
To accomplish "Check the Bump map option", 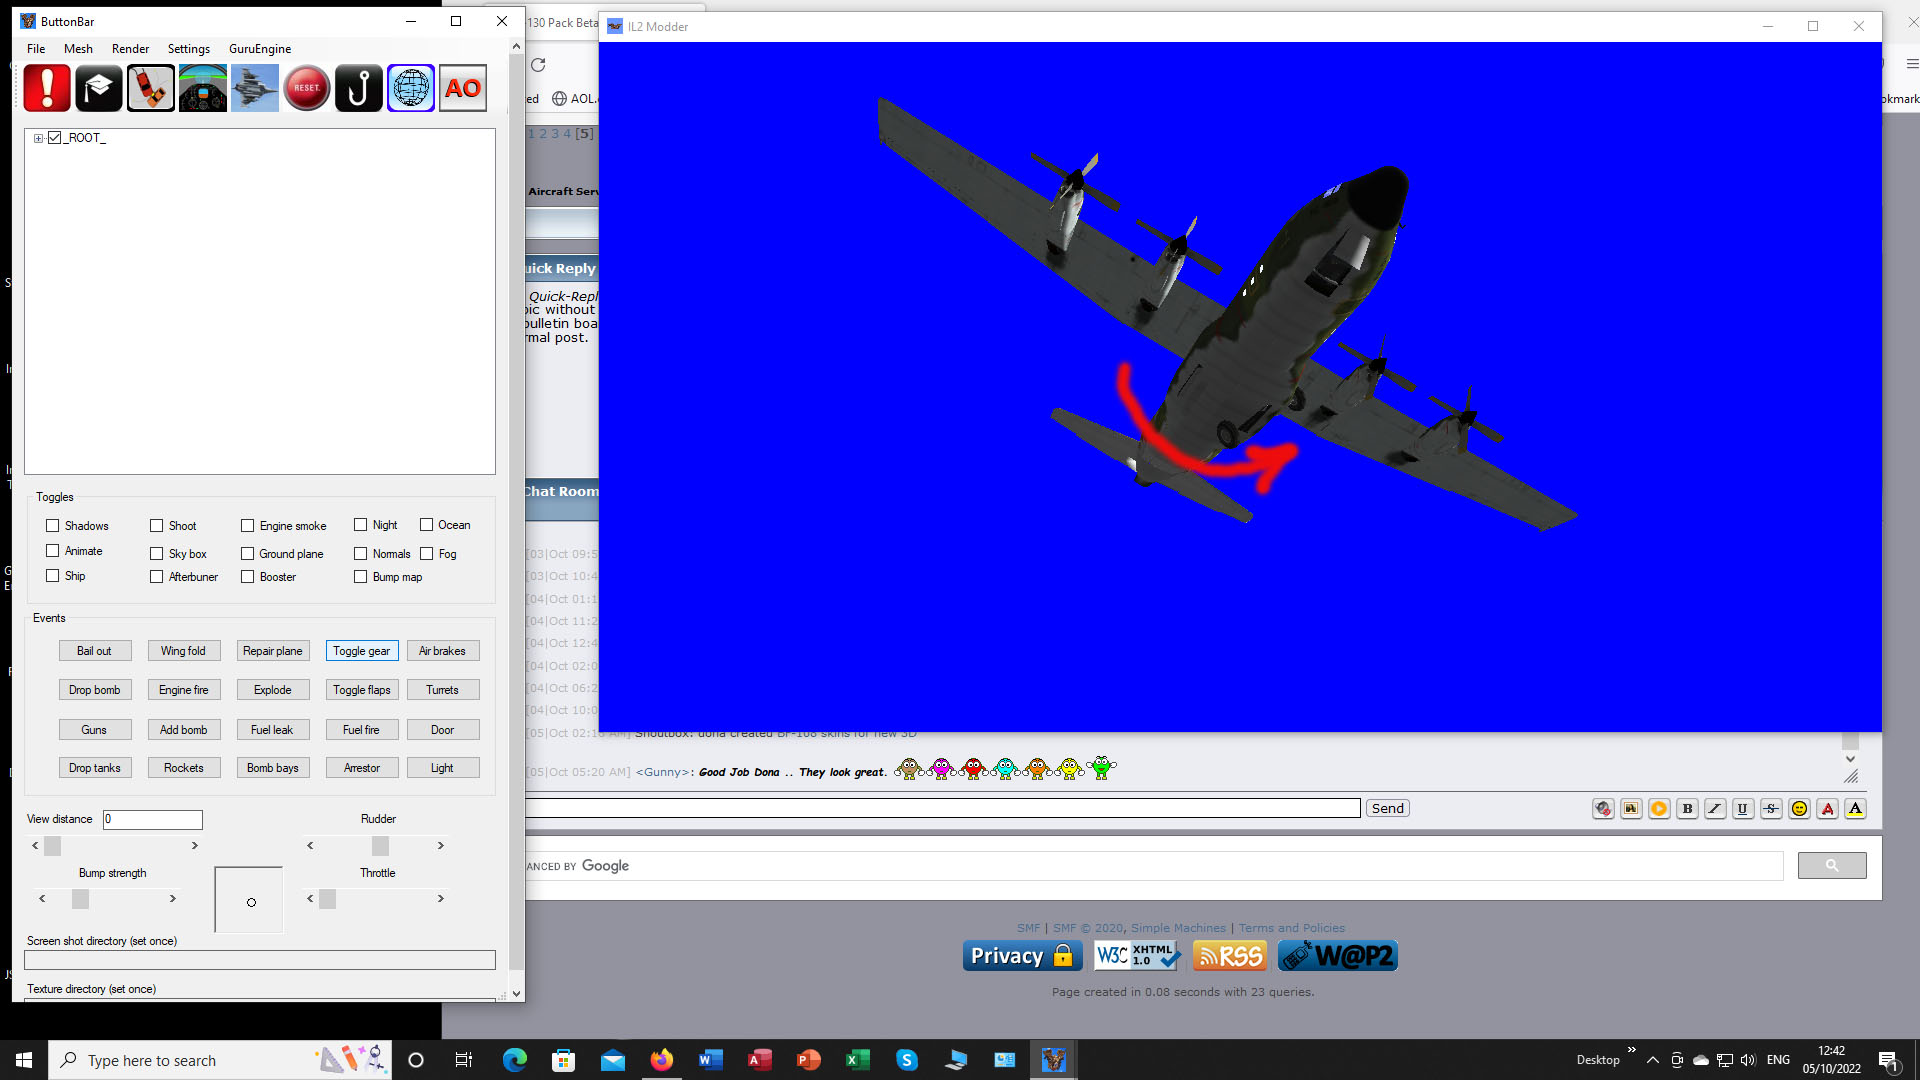I will pyautogui.click(x=360, y=577).
